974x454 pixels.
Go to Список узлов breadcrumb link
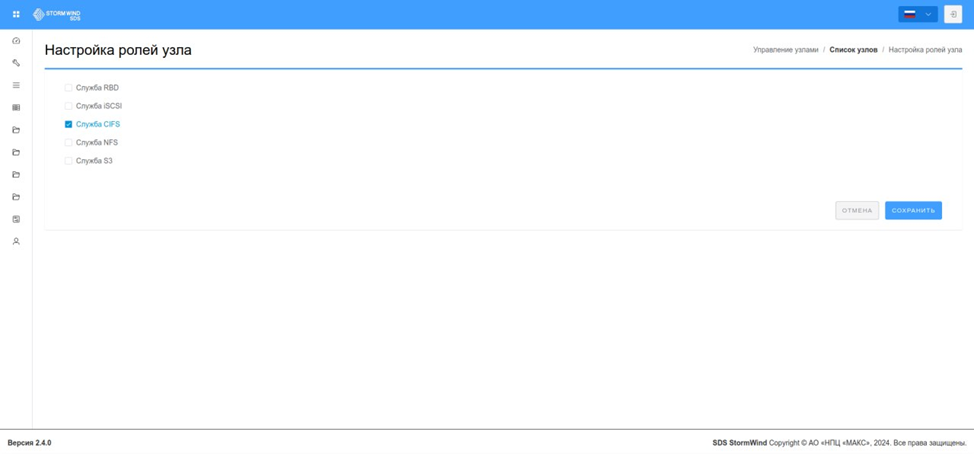(x=853, y=50)
